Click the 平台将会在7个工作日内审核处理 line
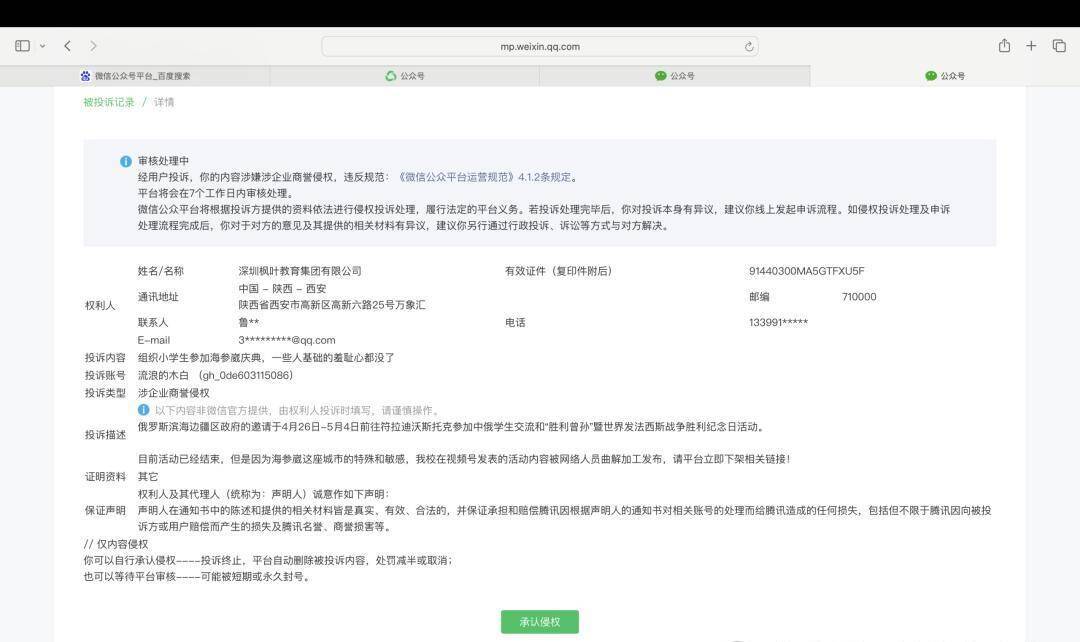The height and width of the screenshot is (642, 1080). (217, 194)
